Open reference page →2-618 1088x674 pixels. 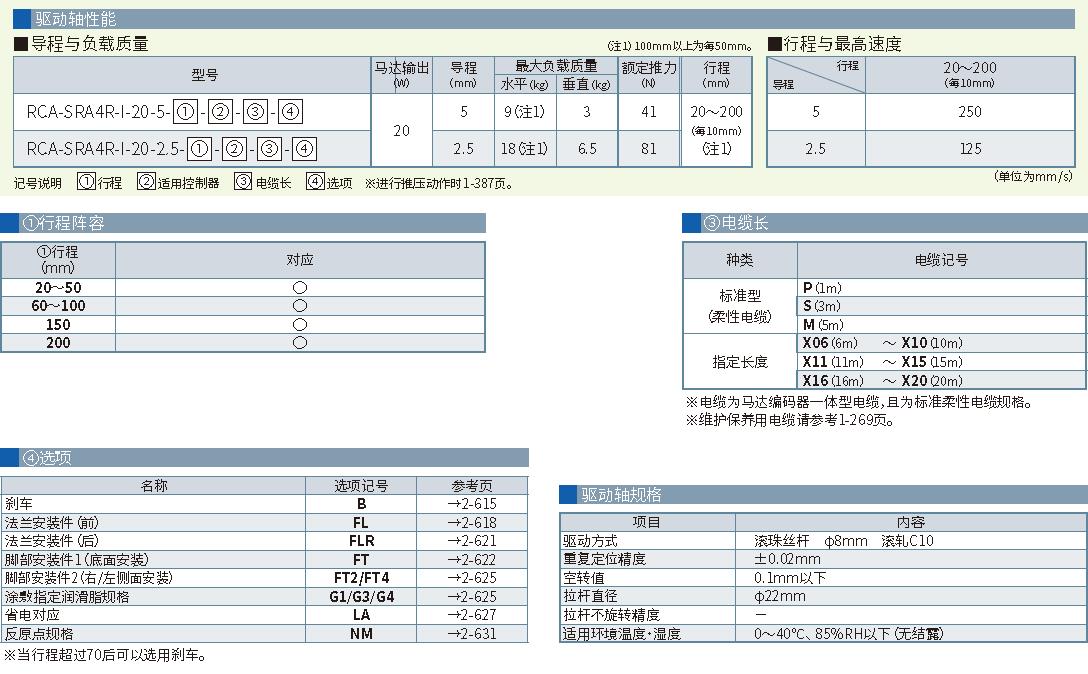coord(472,523)
